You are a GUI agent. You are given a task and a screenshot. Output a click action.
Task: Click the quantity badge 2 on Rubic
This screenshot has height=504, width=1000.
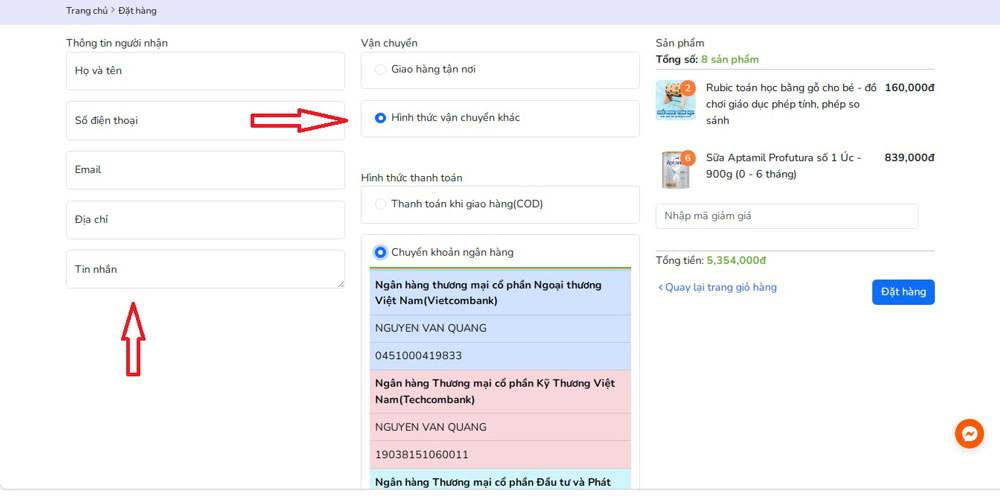688,88
